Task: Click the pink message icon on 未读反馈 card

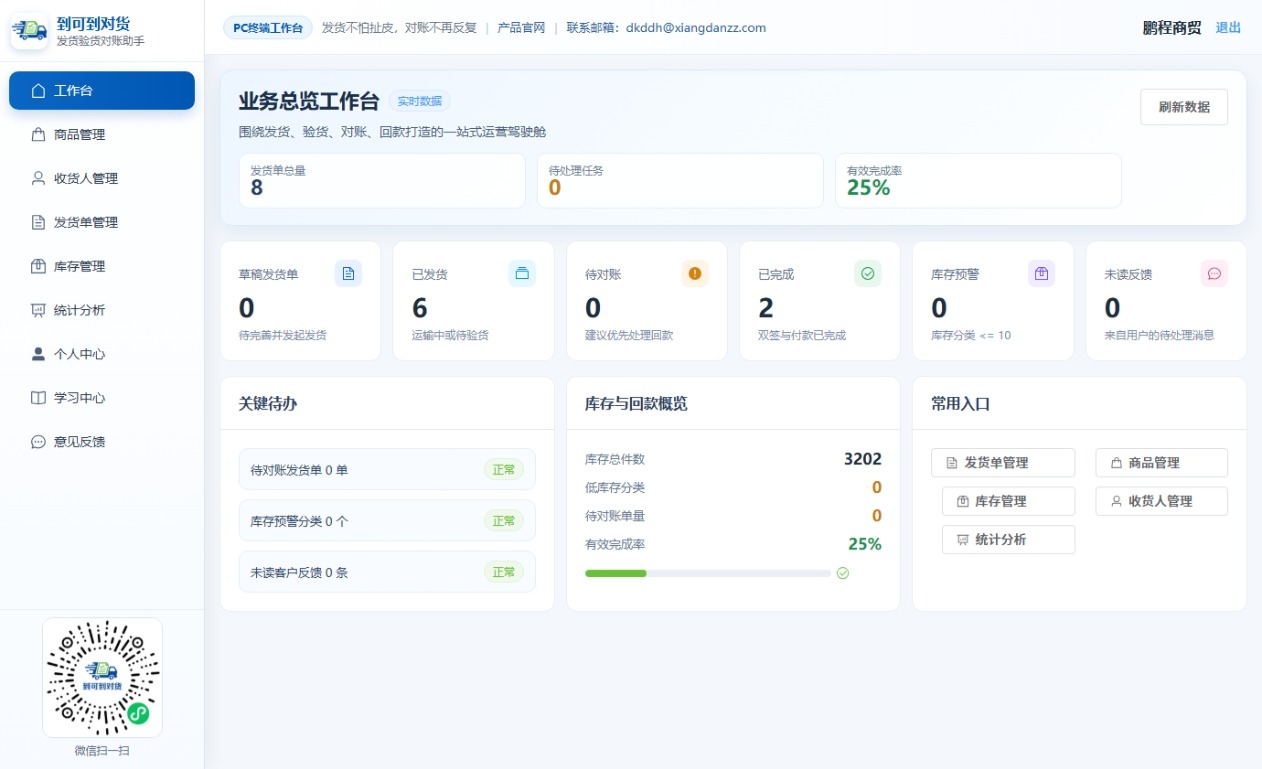Action: click(x=1214, y=274)
